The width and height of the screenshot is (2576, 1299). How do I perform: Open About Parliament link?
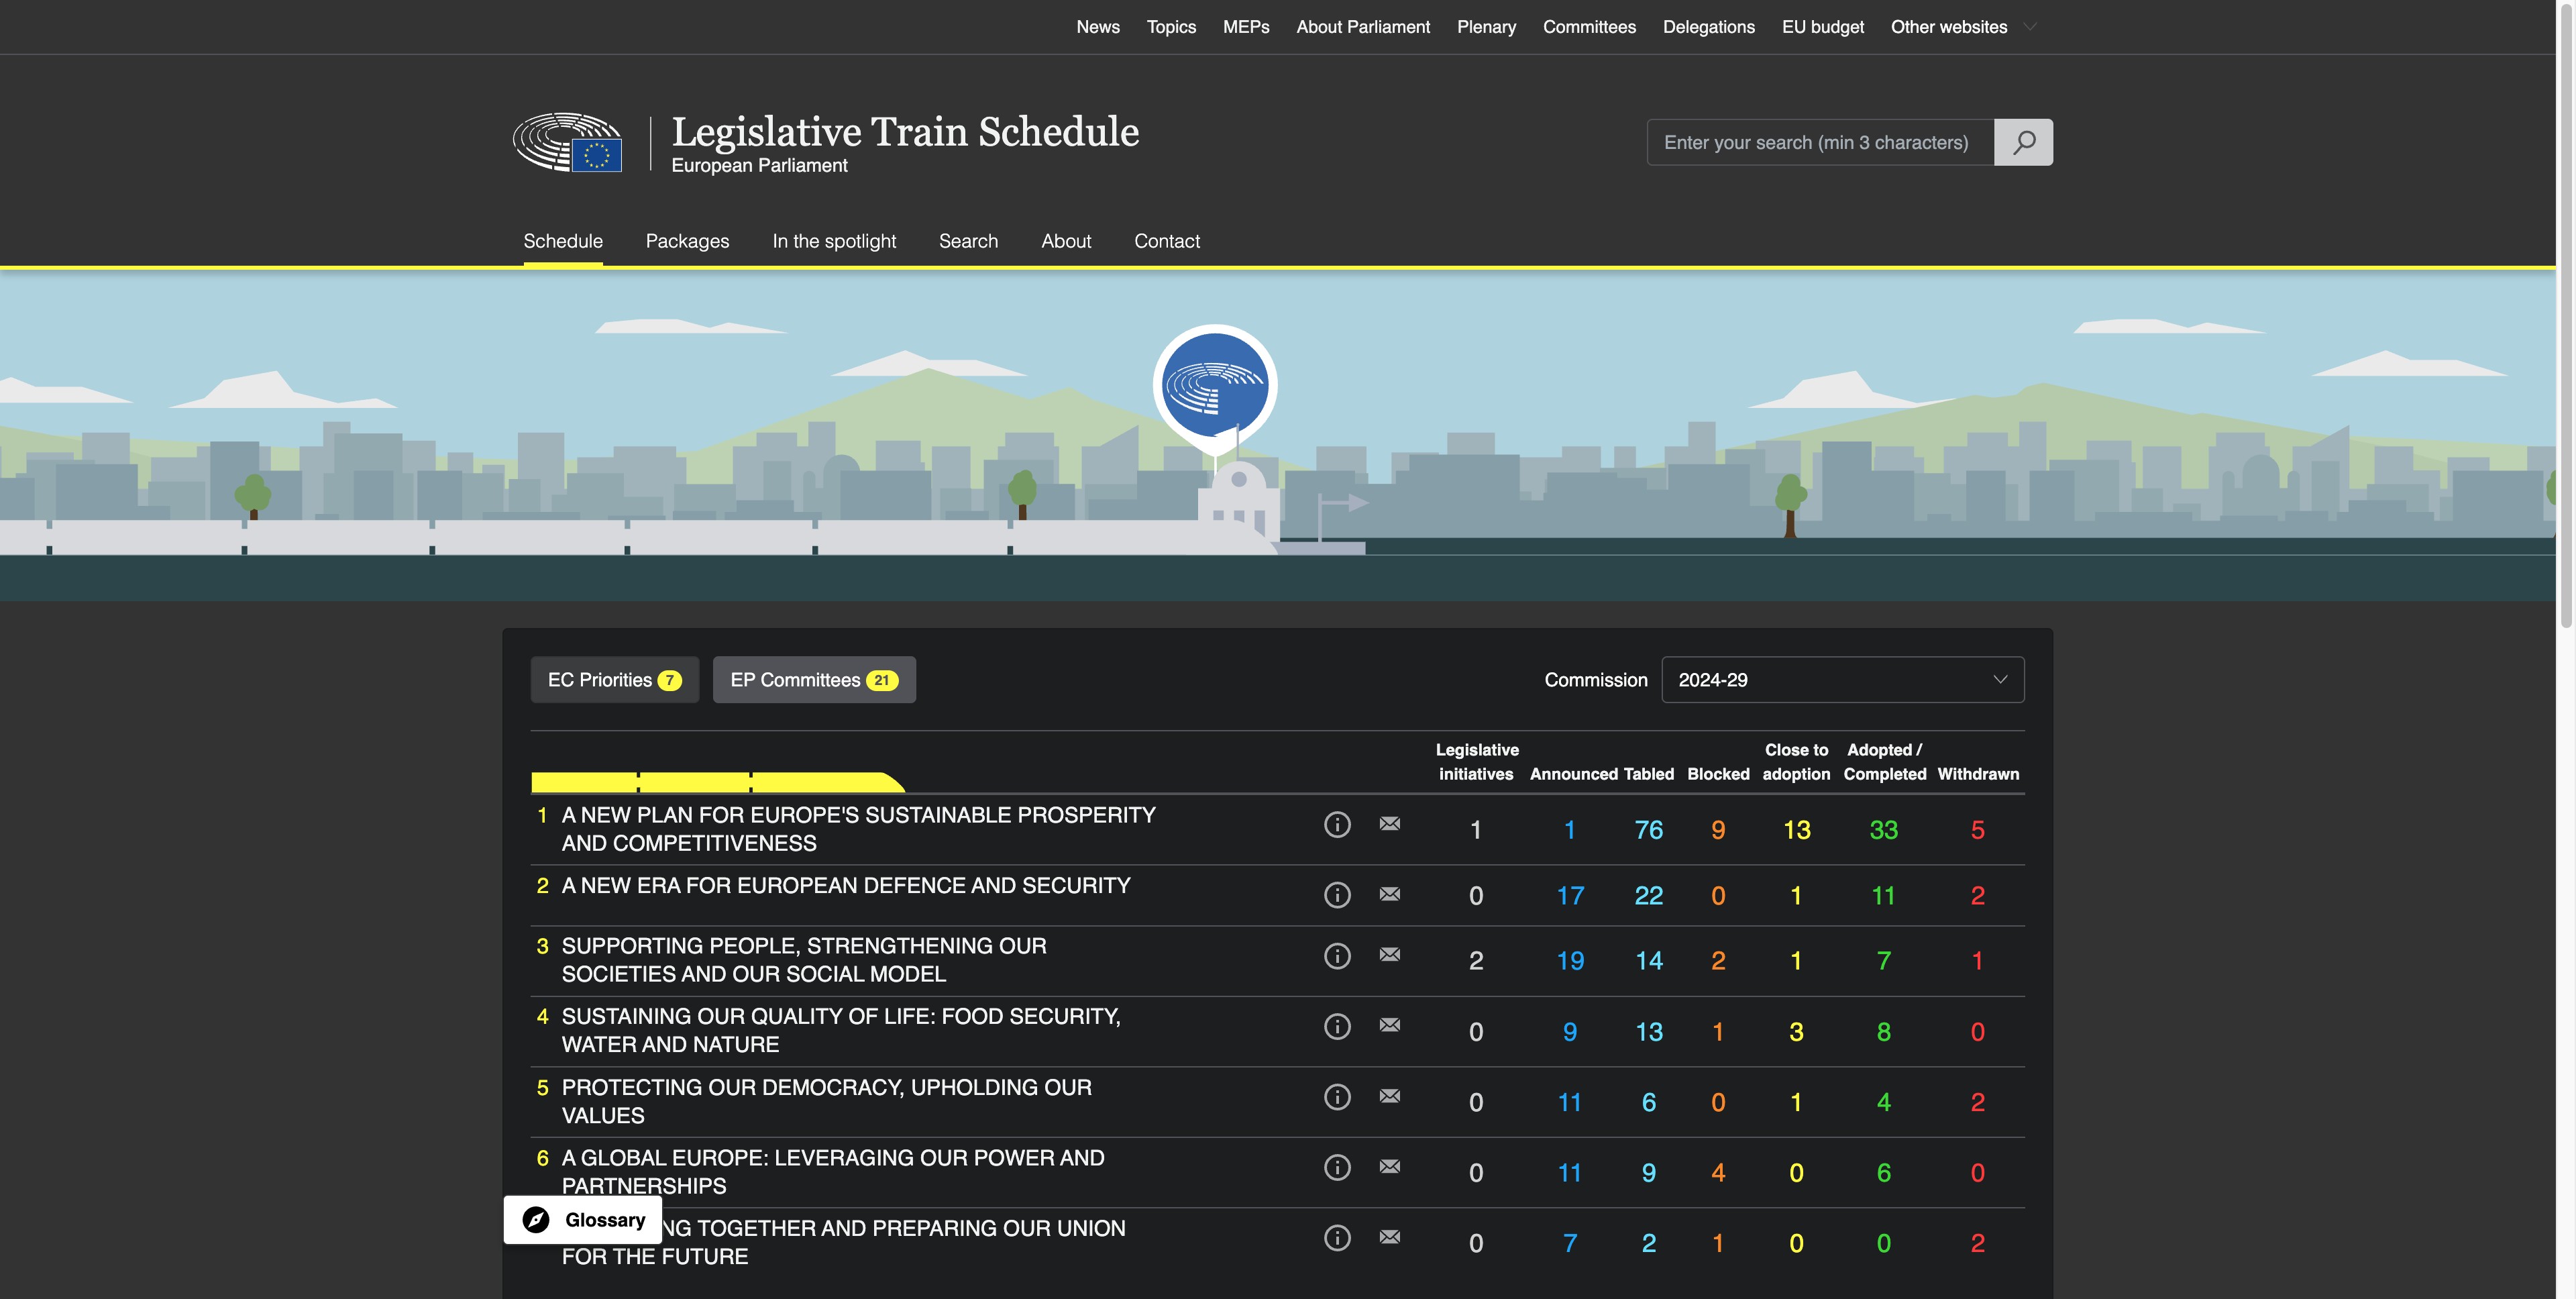[x=1362, y=27]
